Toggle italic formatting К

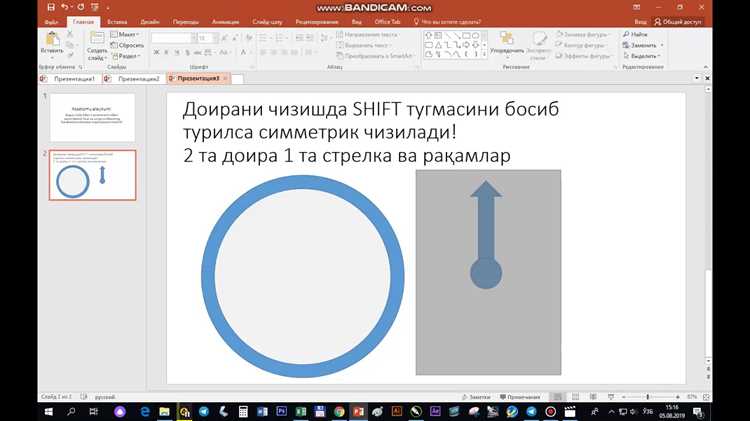pyautogui.click(x=166, y=52)
